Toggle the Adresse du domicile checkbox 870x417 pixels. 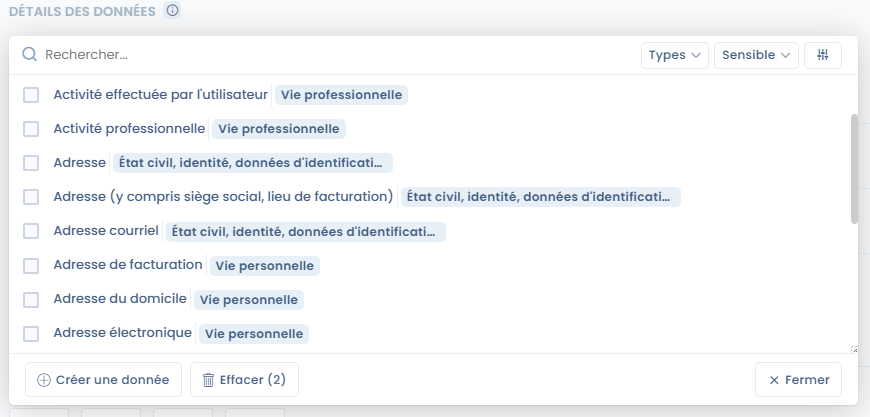click(x=31, y=299)
